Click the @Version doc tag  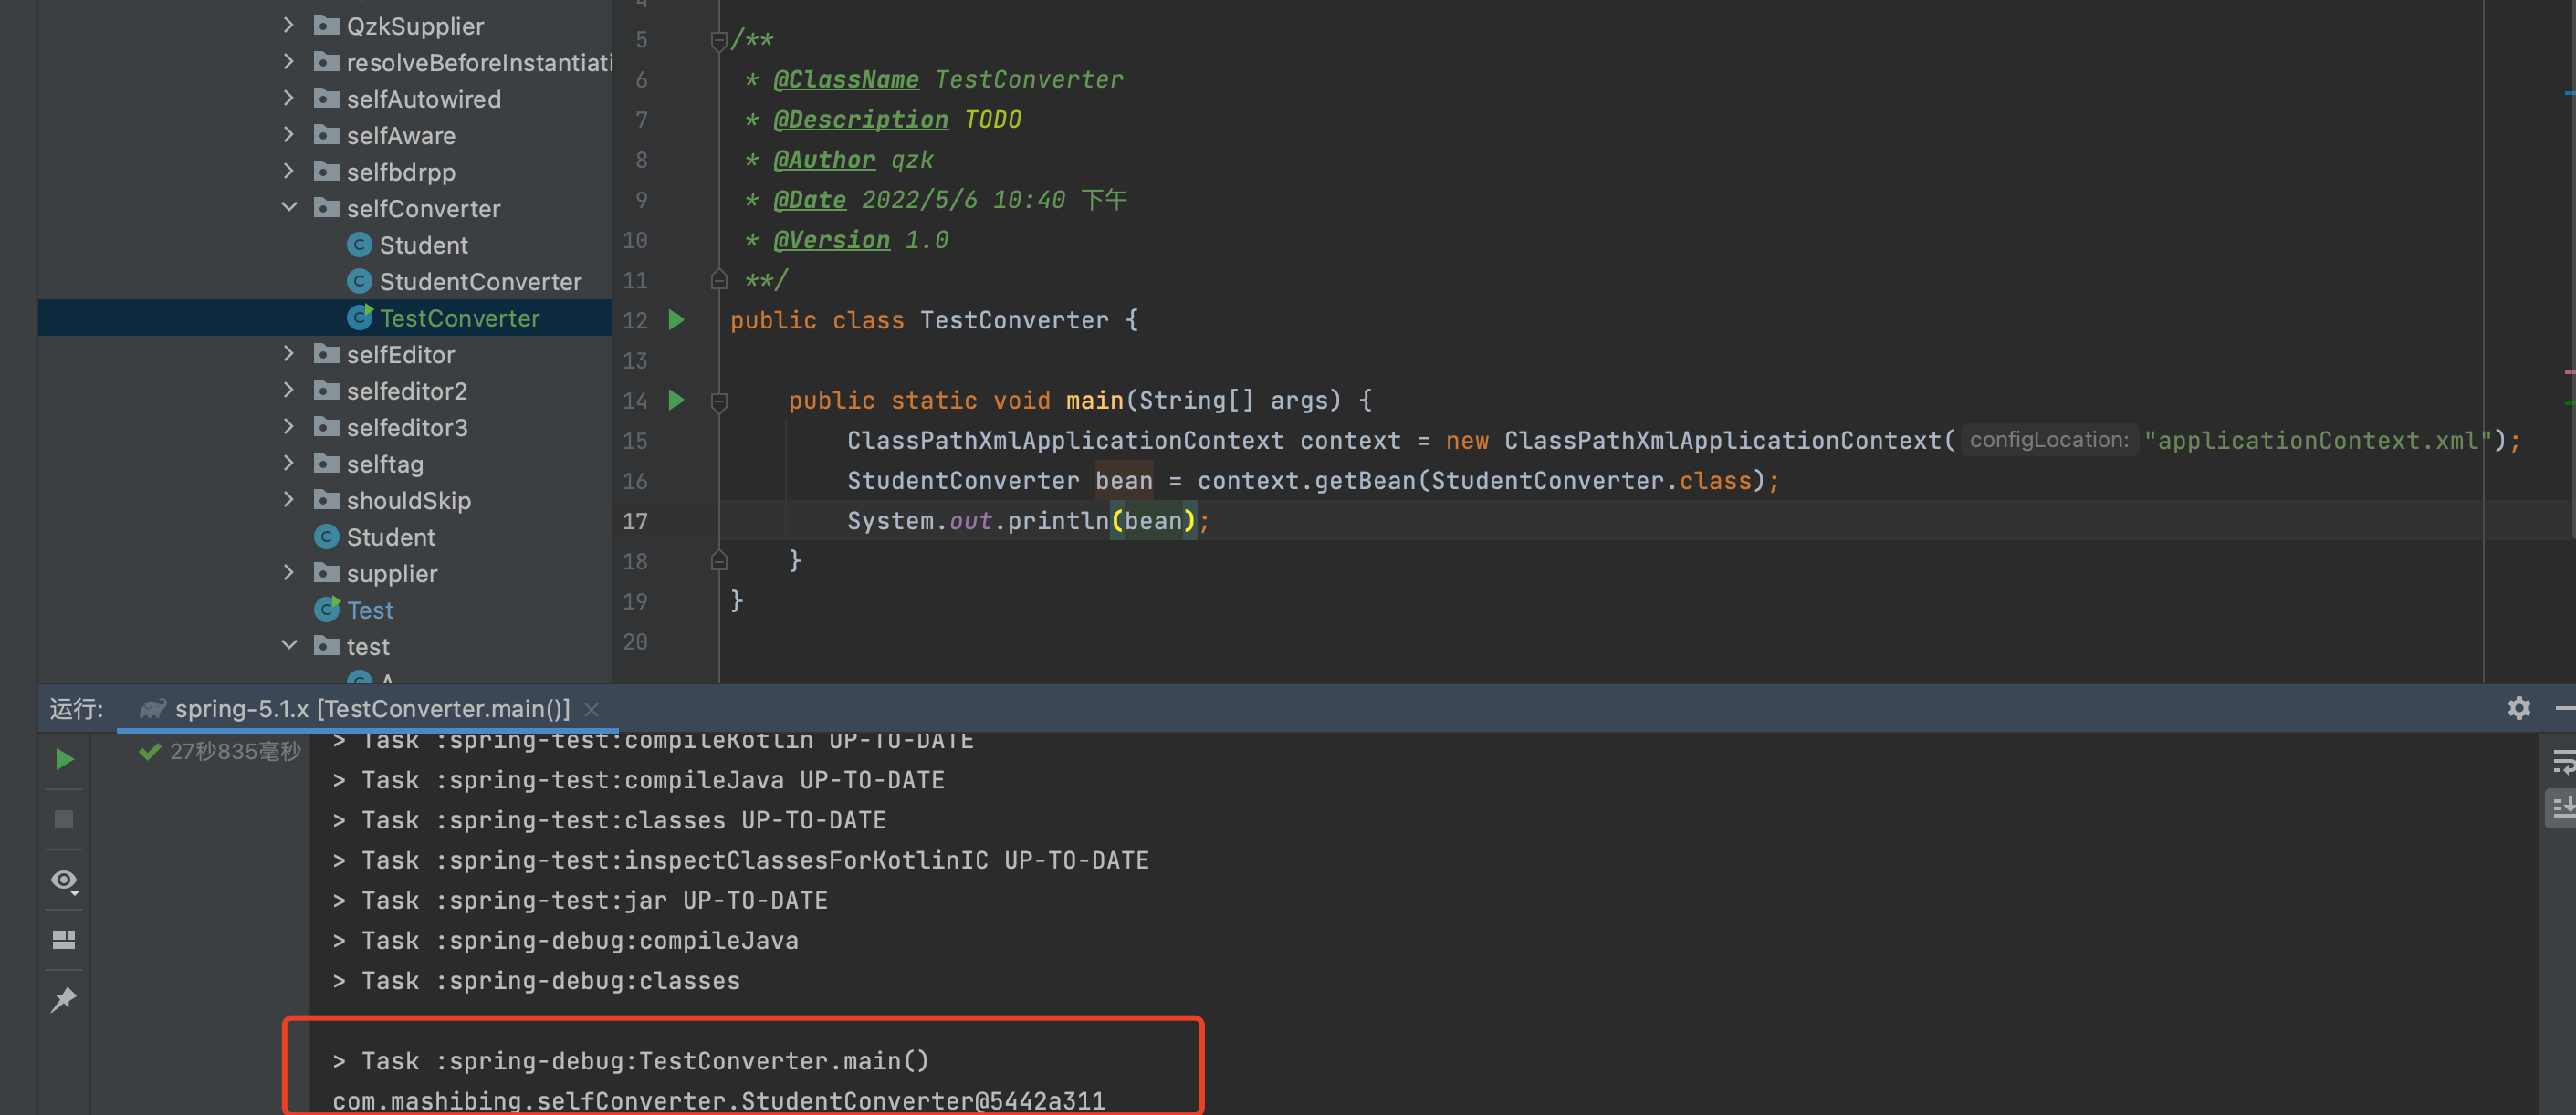pos(832,240)
